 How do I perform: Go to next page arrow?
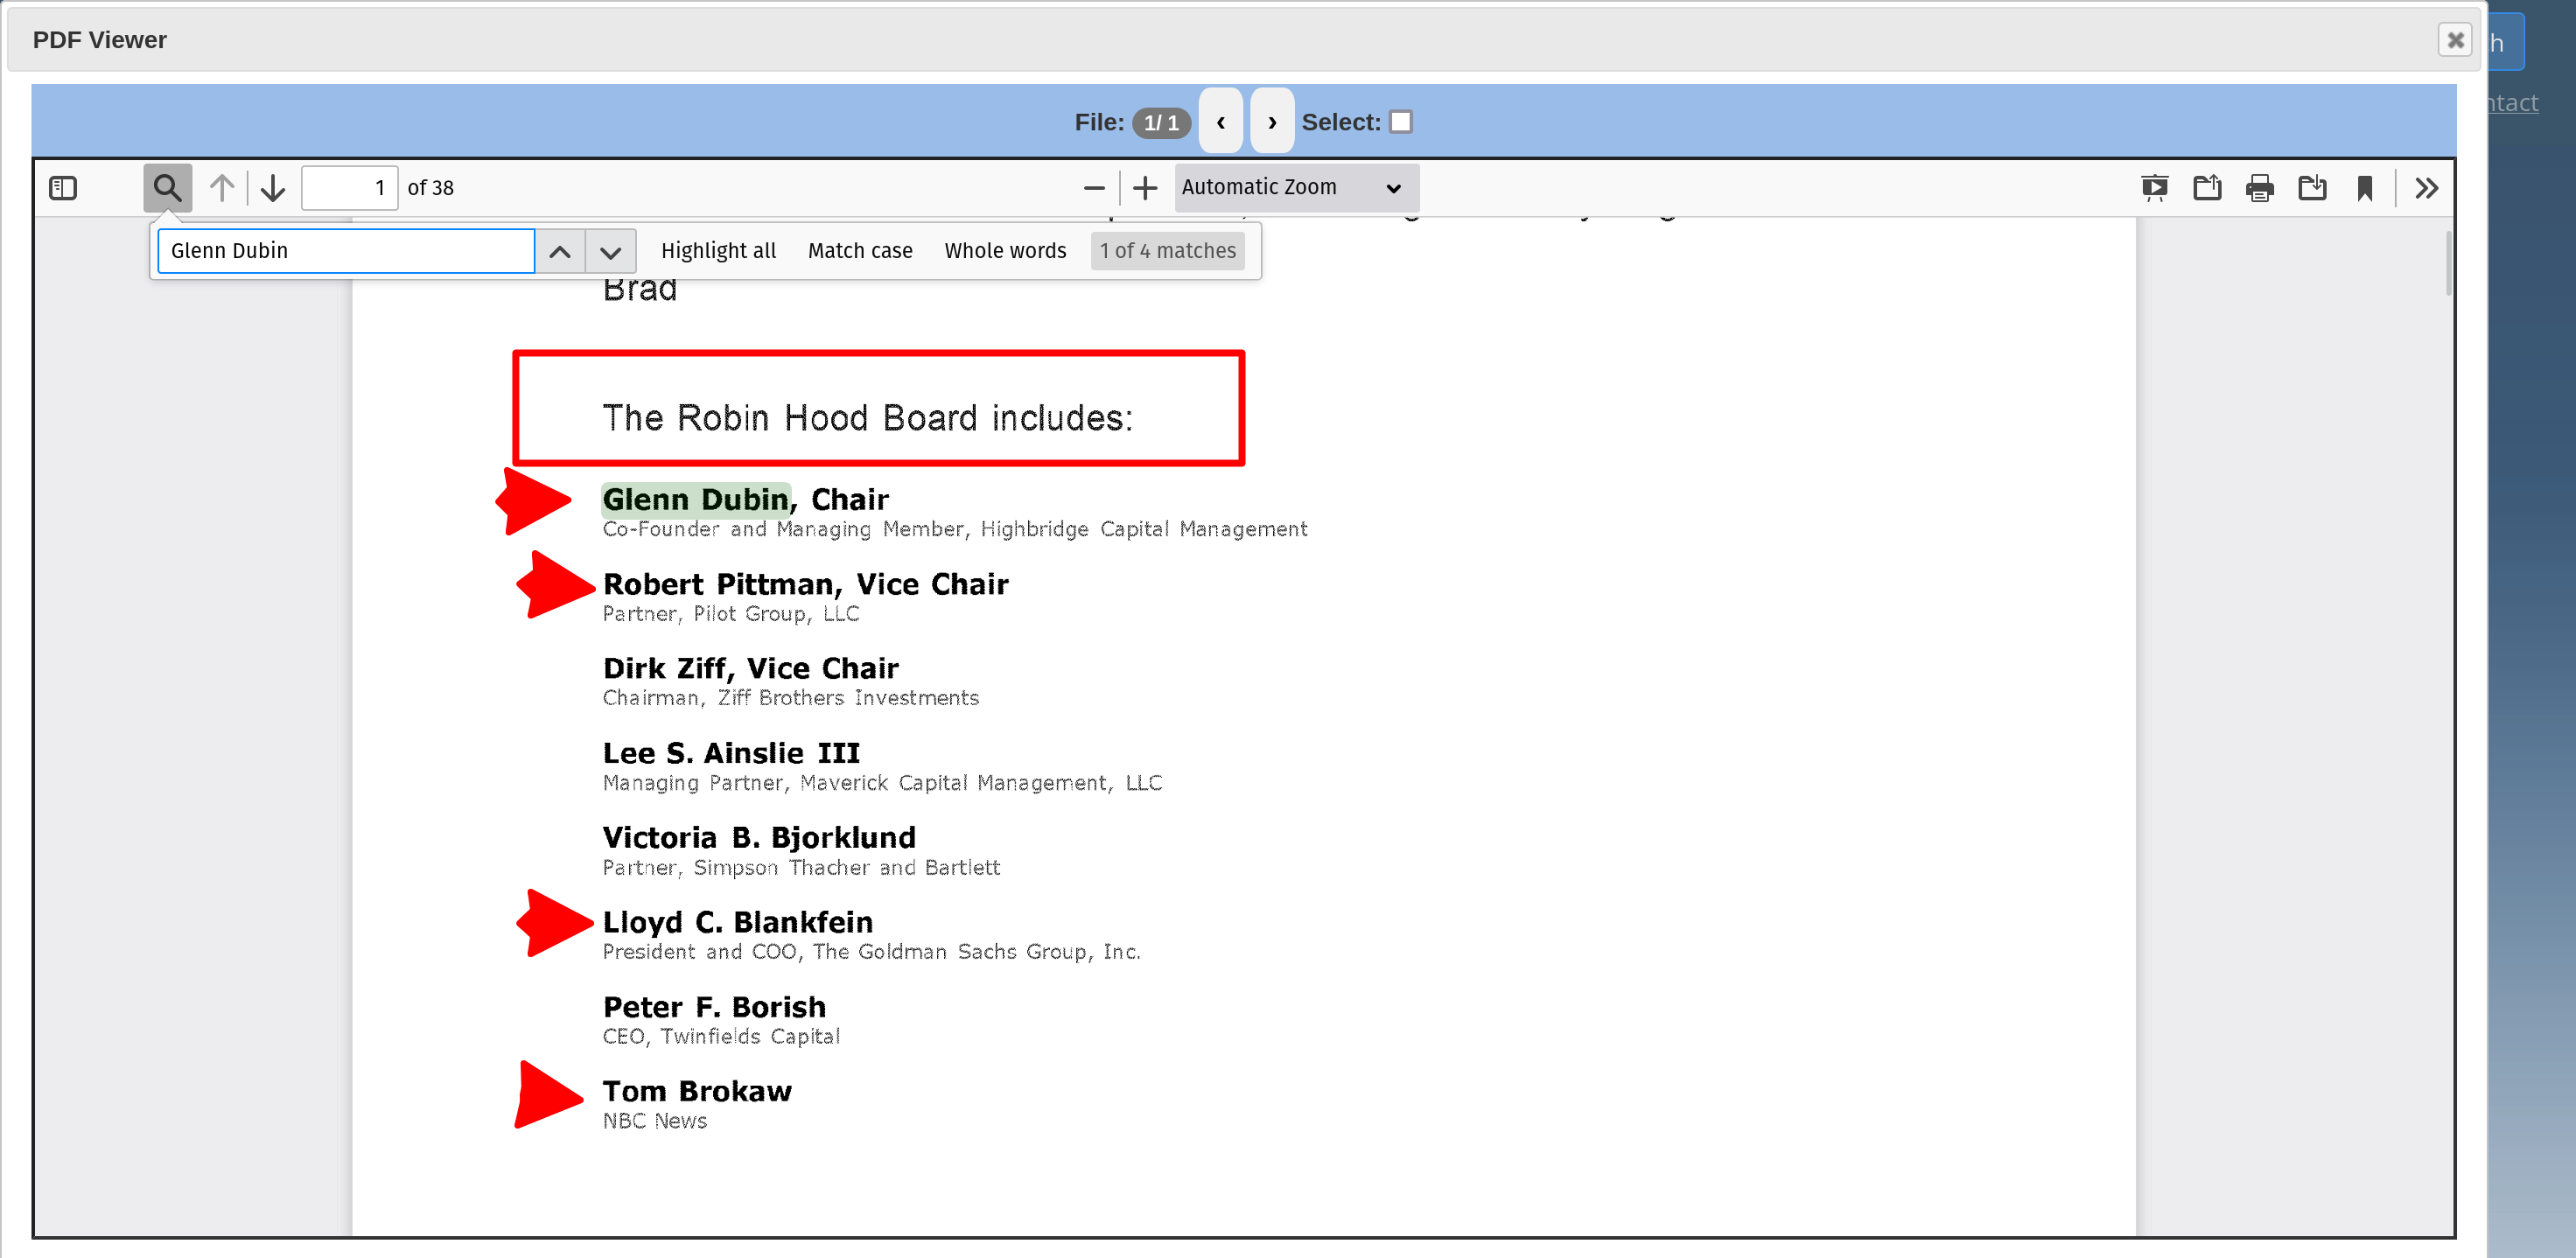tap(273, 188)
